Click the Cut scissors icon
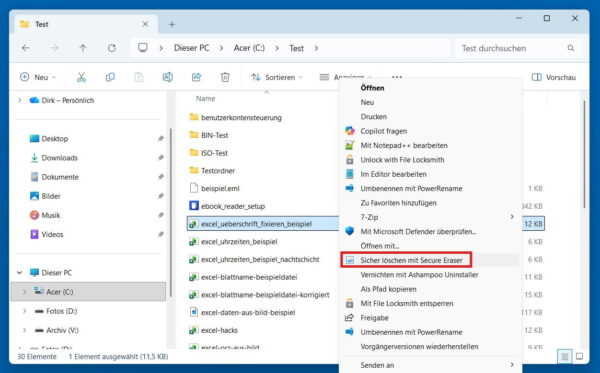The height and width of the screenshot is (373, 600). [81, 77]
